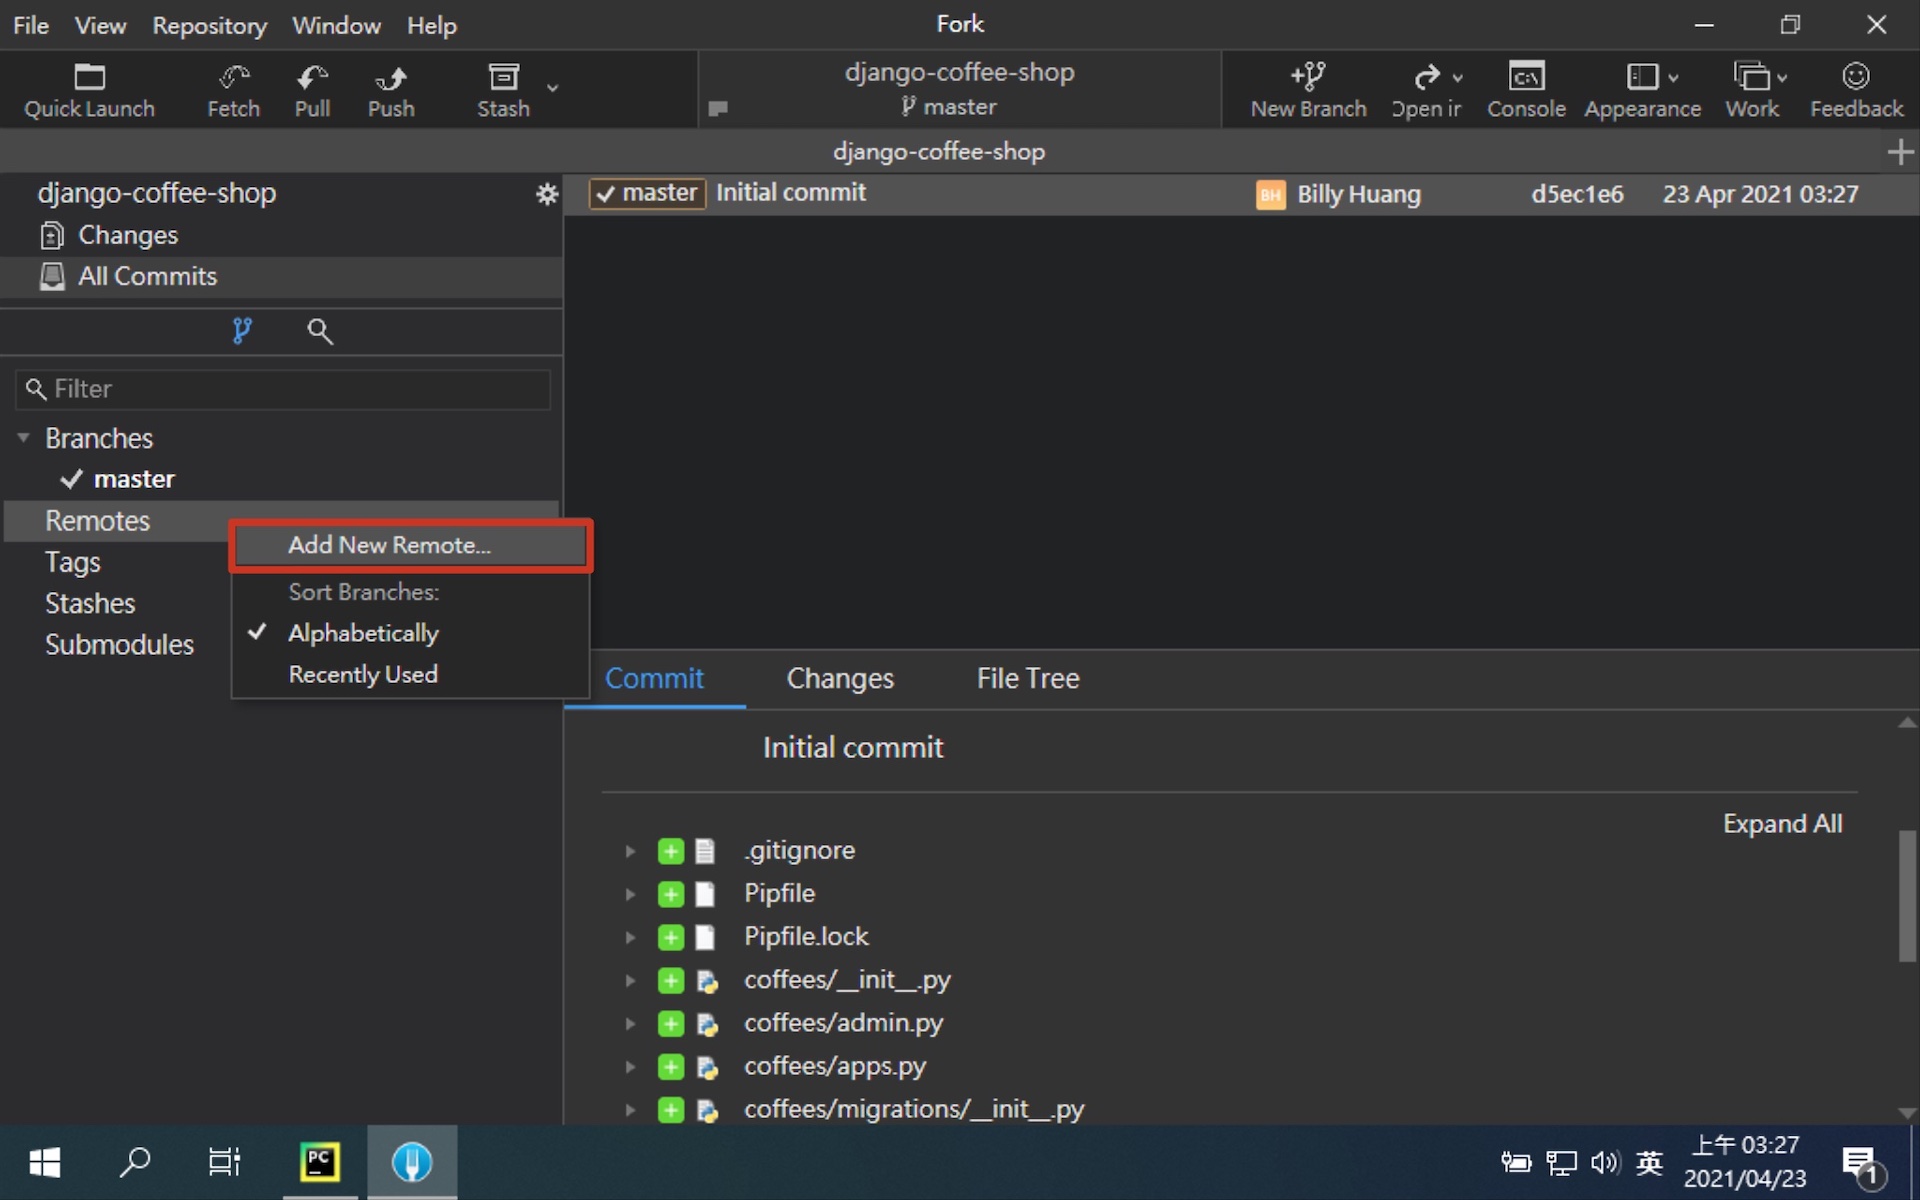This screenshot has height=1200, width=1920.
Task: Click the scroll down arrow in commit details
Action: 1908,1113
